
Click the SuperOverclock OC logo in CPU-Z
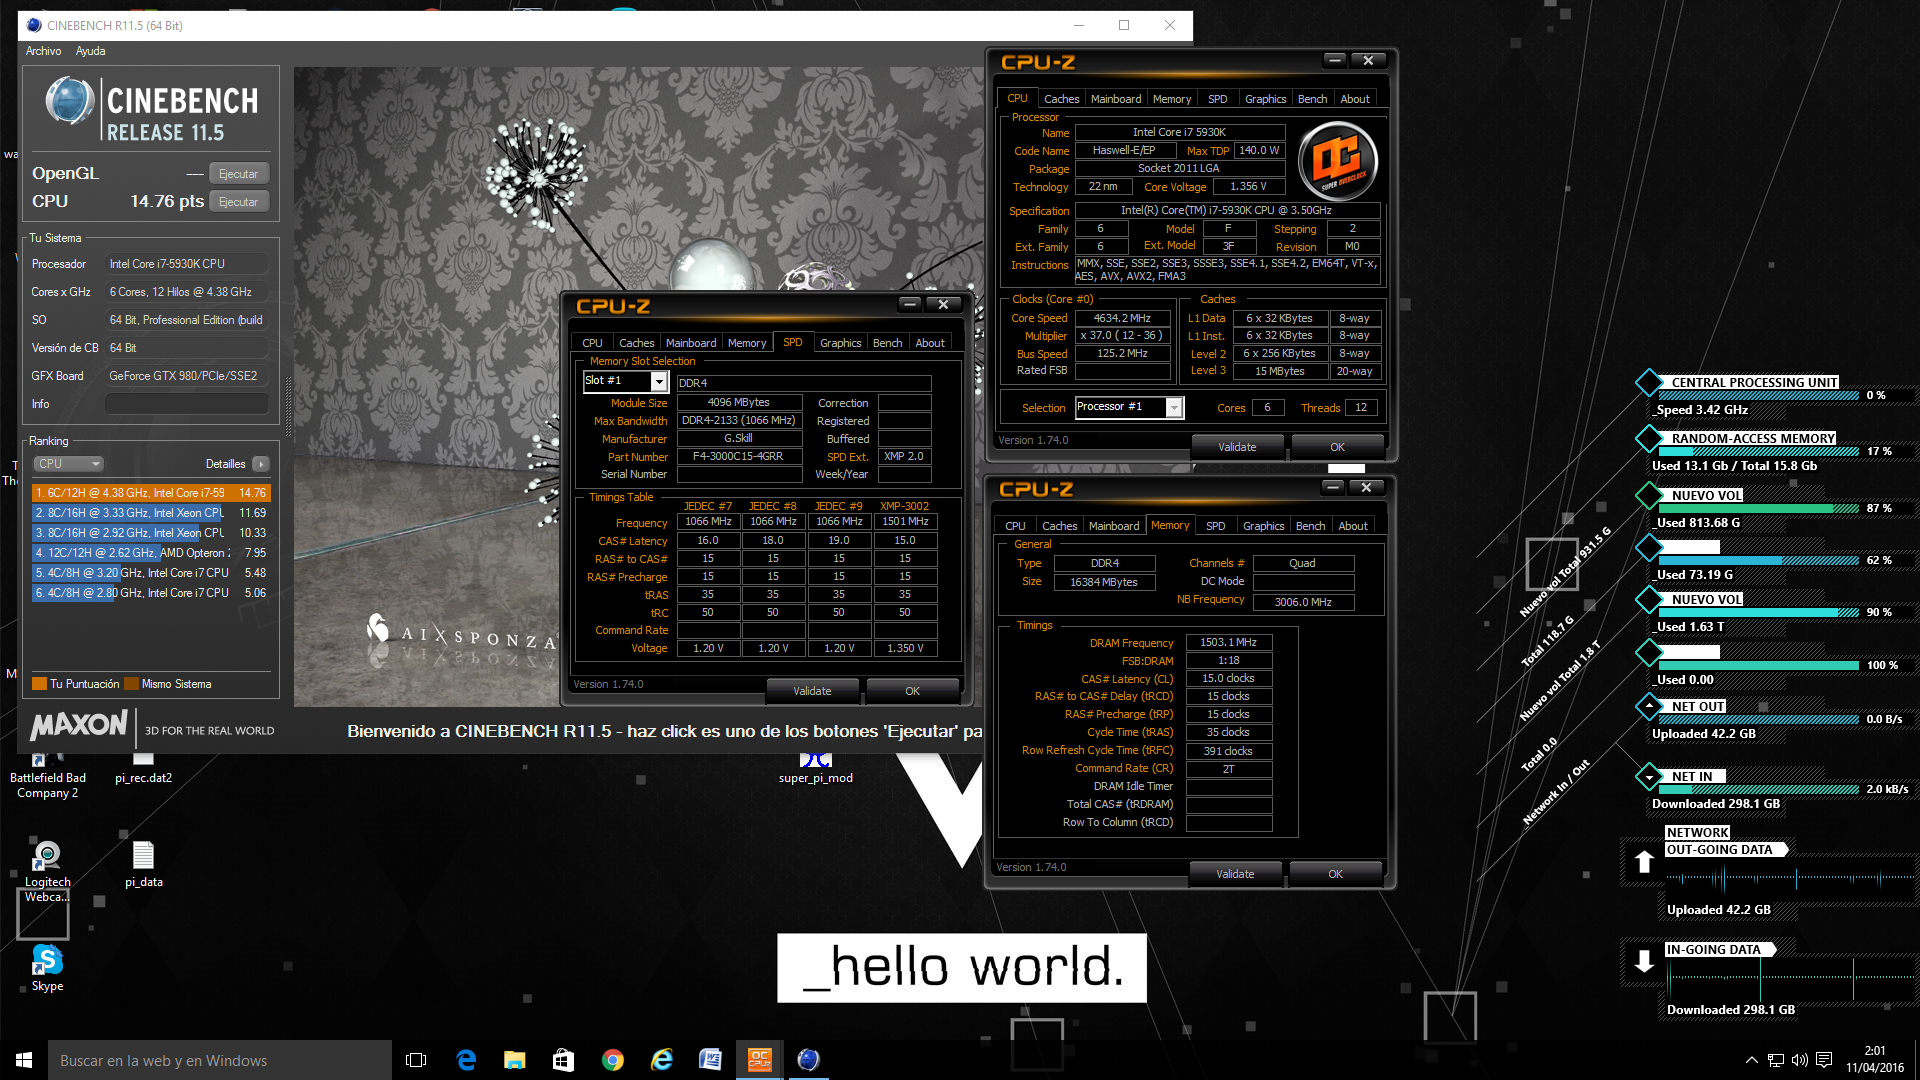(x=1337, y=160)
